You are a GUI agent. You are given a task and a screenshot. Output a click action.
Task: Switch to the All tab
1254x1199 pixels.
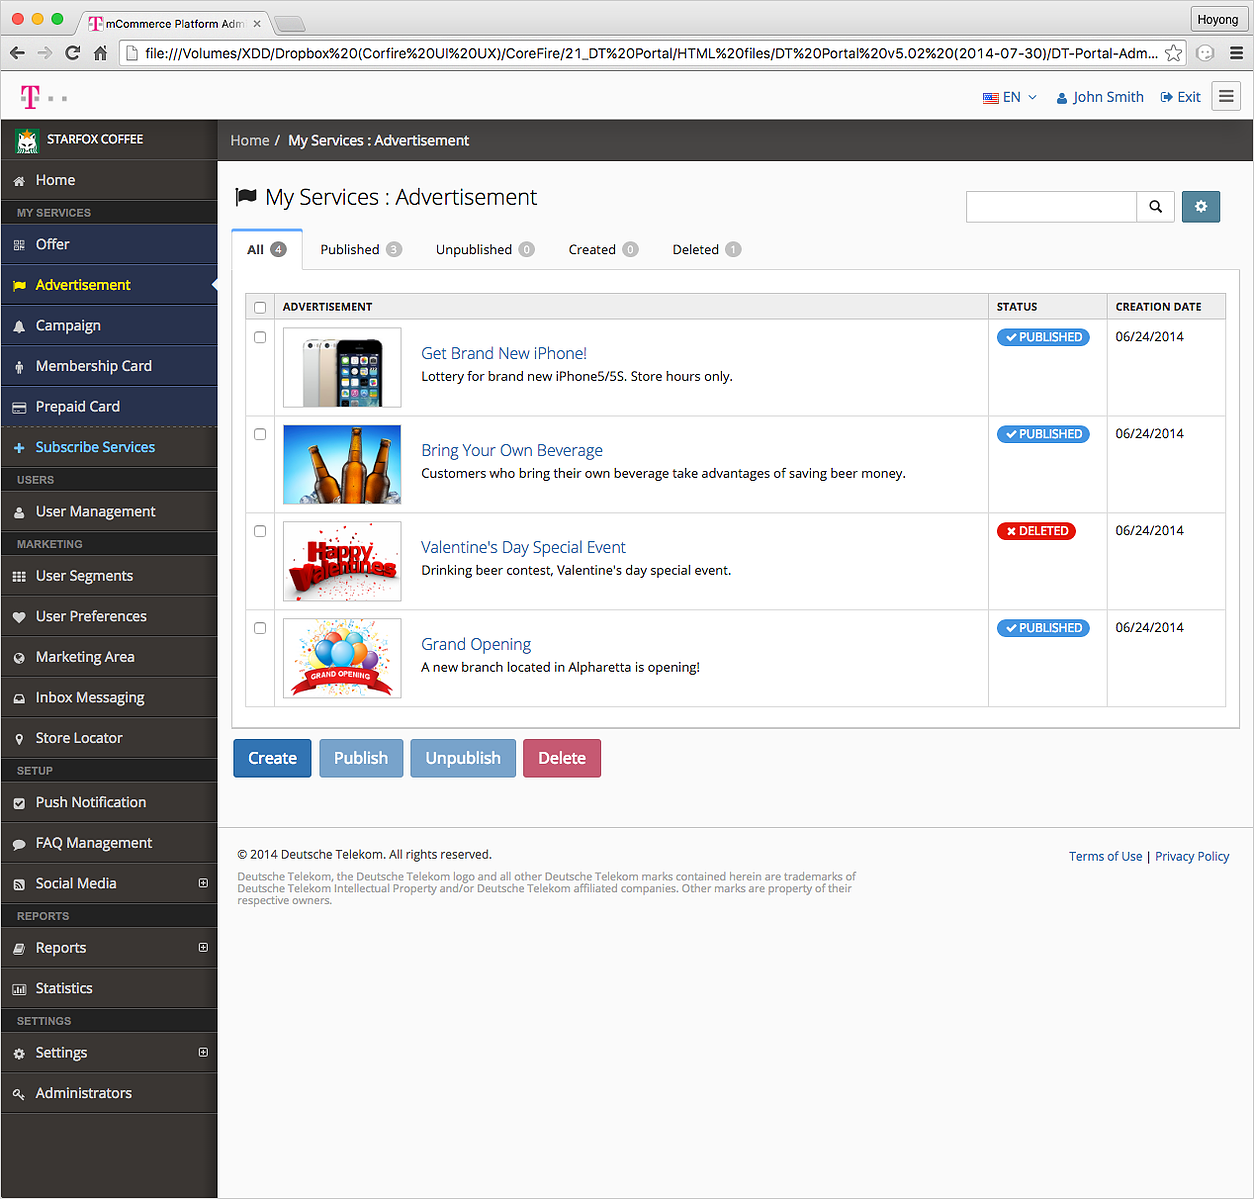point(267,250)
